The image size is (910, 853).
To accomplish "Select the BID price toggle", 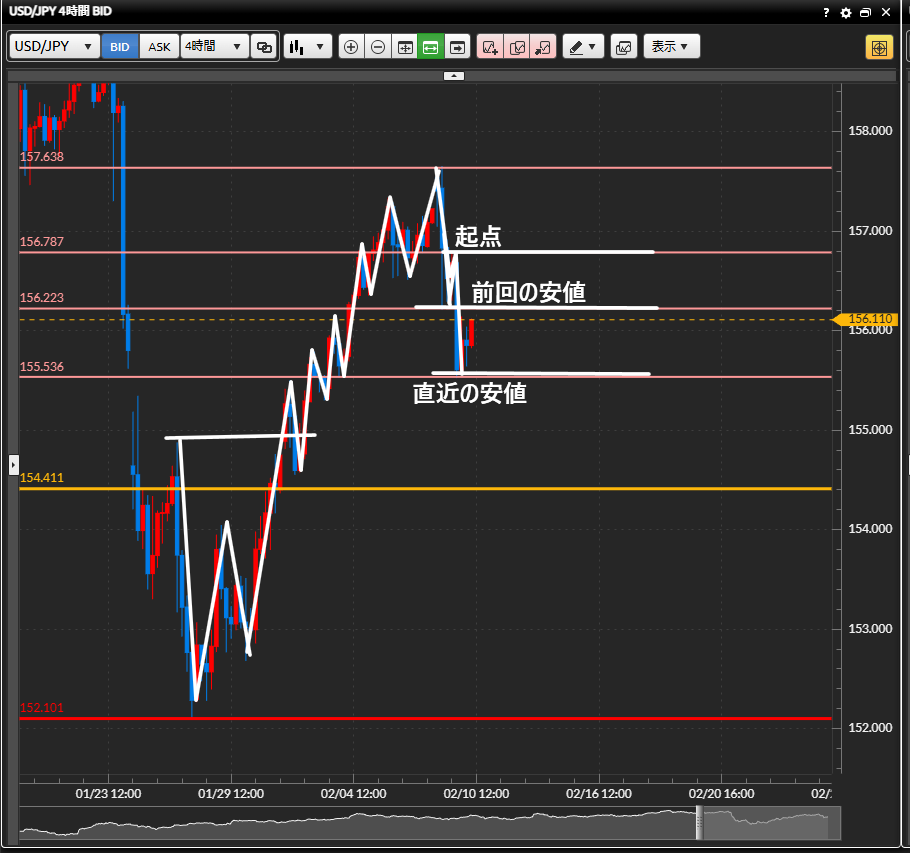I will (120, 47).
